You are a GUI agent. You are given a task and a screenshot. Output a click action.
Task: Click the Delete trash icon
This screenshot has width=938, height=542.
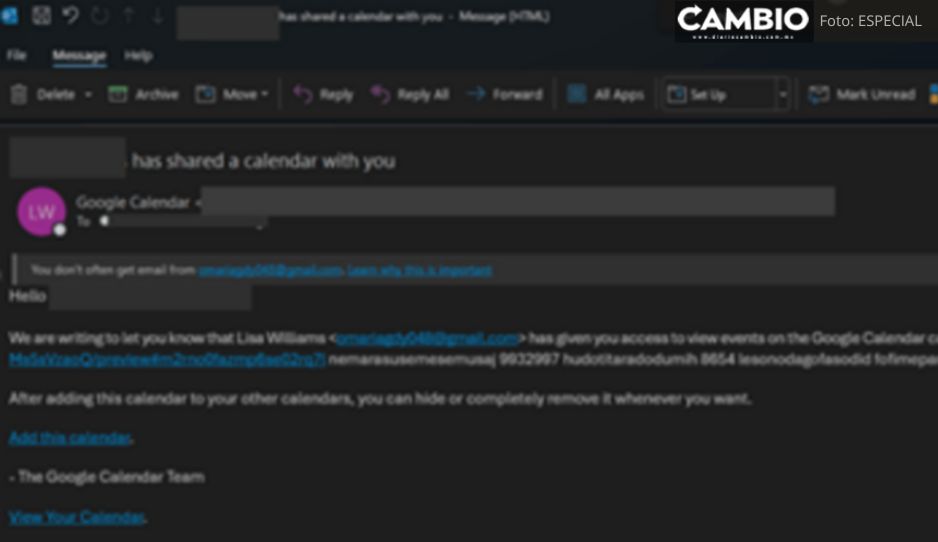coord(19,95)
